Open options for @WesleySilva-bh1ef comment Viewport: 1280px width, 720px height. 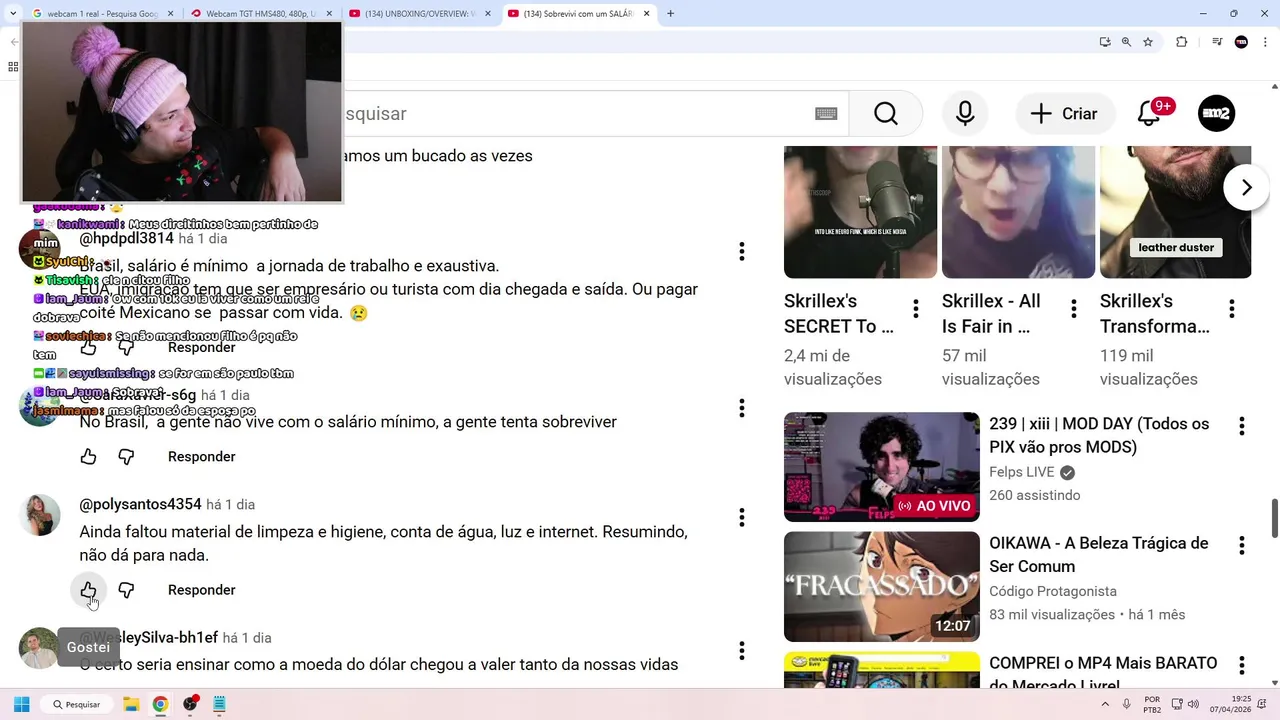click(x=741, y=650)
